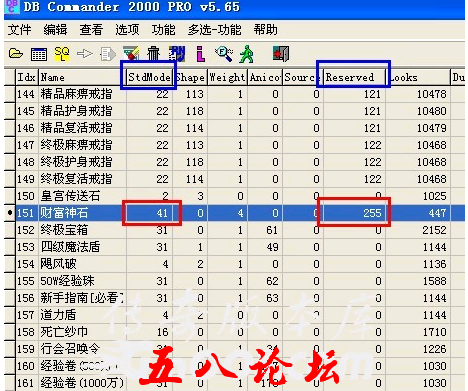Click the Reserved column header

tap(354, 77)
